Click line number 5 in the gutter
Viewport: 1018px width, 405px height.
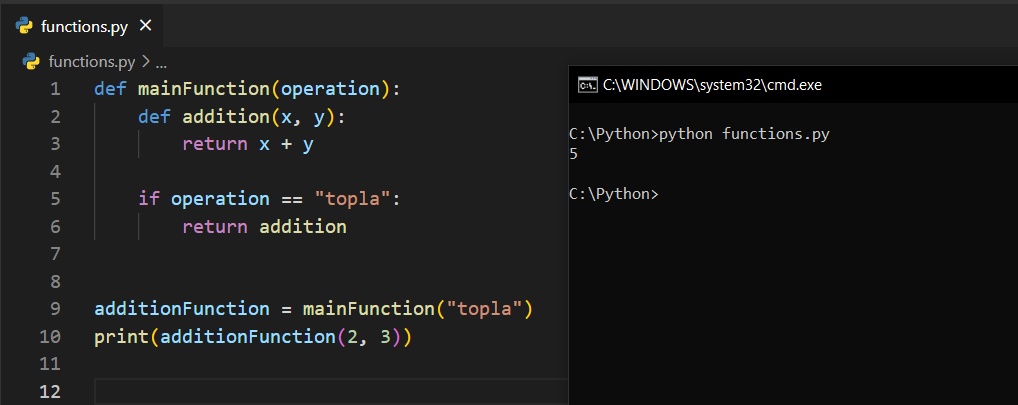(x=54, y=199)
